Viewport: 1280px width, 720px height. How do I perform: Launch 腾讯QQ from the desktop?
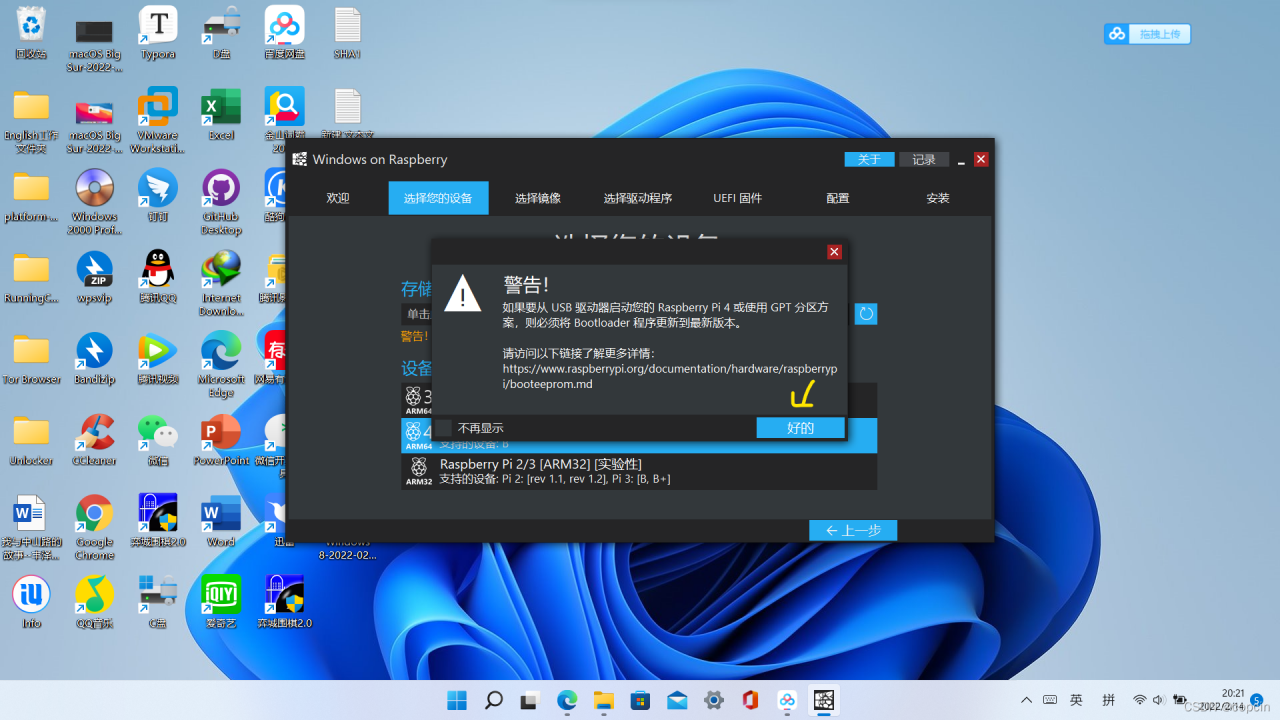point(158,277)
